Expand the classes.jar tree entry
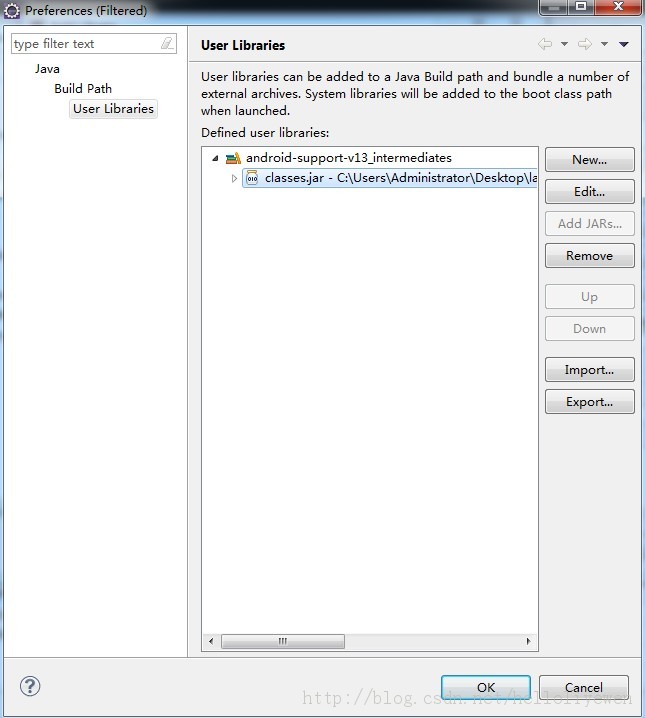The height and width of the screenshot is (718, 645). coord(234,178)
